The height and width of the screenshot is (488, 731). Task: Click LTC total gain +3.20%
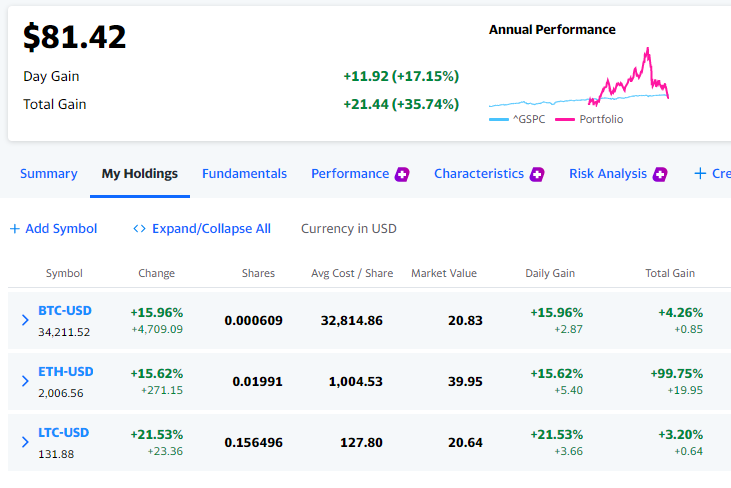click(680, 435)
